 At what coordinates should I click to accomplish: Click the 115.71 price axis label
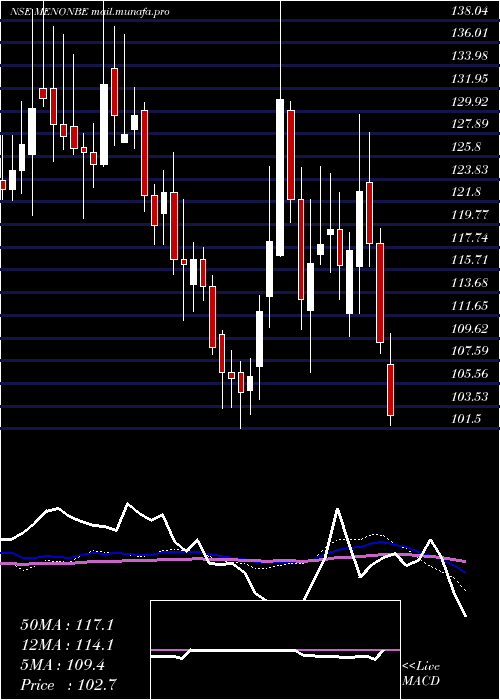click(469, 260)
